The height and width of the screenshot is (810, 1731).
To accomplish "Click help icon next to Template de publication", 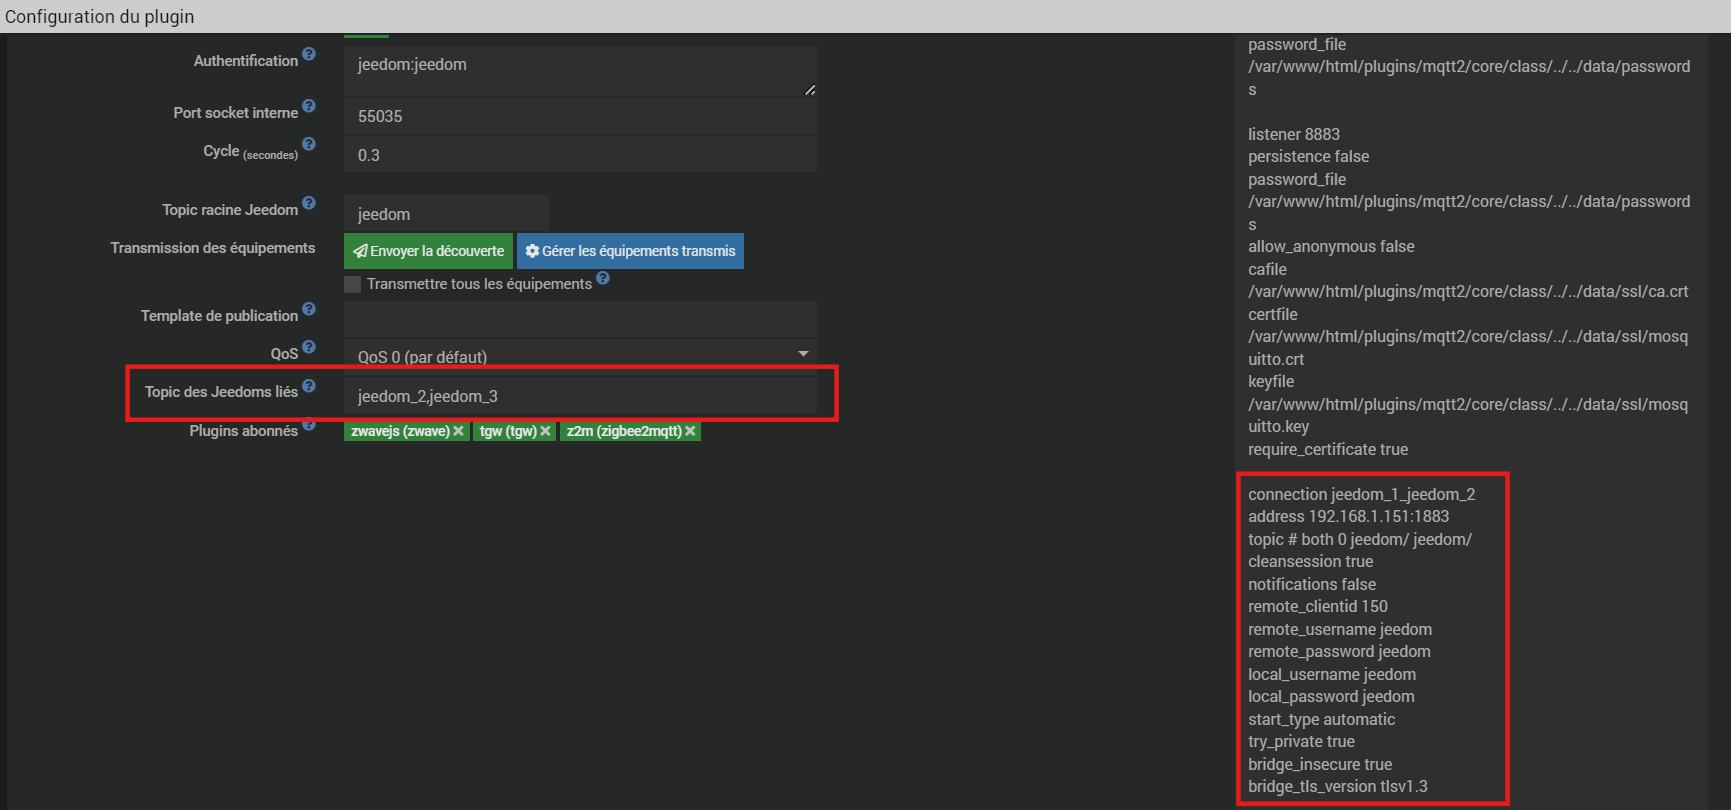I will (x=309, y=309).
